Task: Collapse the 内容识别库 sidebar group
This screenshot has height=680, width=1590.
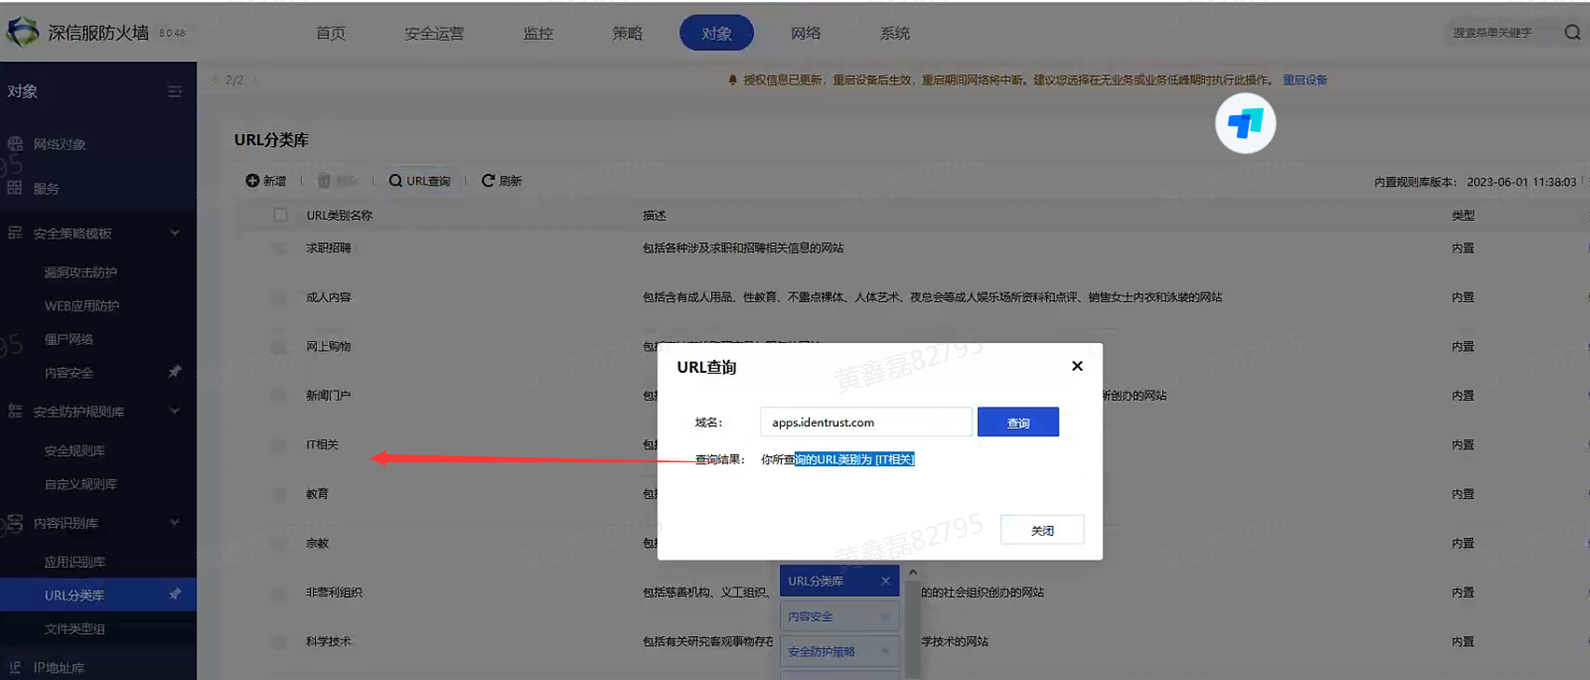Action: point(175,522)
